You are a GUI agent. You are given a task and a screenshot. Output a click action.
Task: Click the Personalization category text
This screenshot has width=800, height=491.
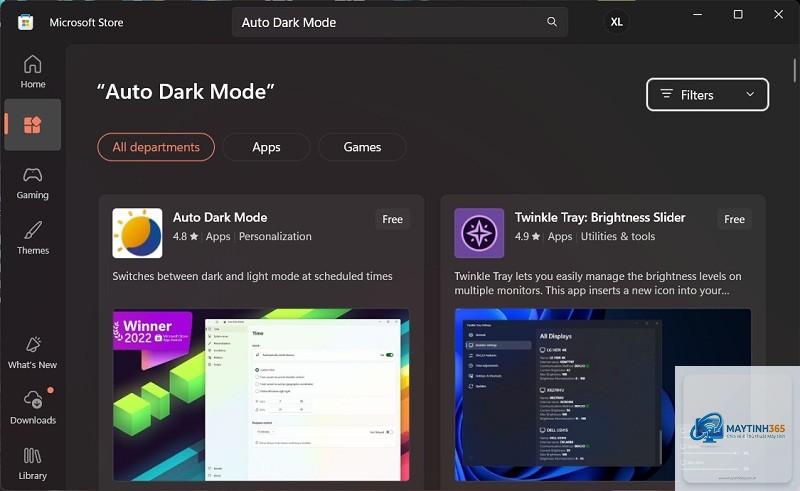click(275, 236)
